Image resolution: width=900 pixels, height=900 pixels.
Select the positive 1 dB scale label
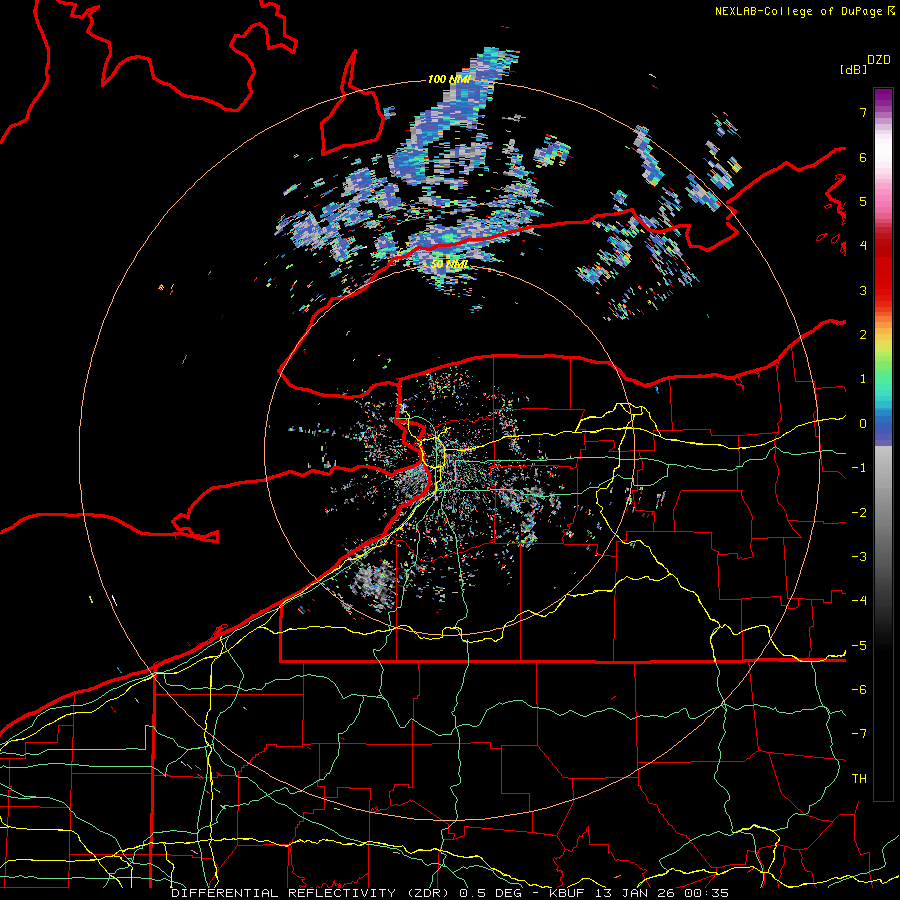[863, 379]
